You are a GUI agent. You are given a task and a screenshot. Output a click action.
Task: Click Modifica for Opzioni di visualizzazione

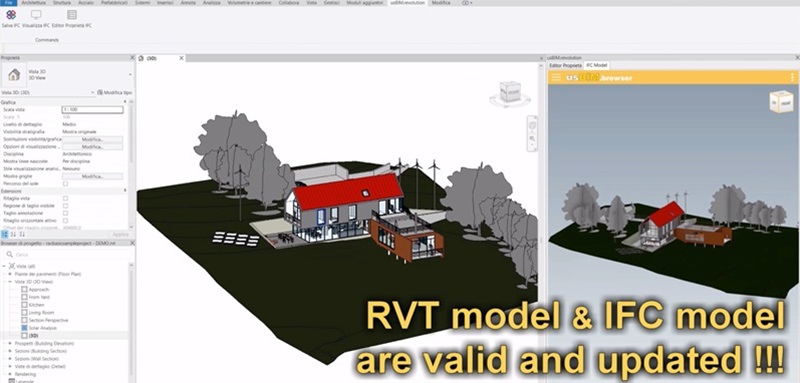[92, 146]
